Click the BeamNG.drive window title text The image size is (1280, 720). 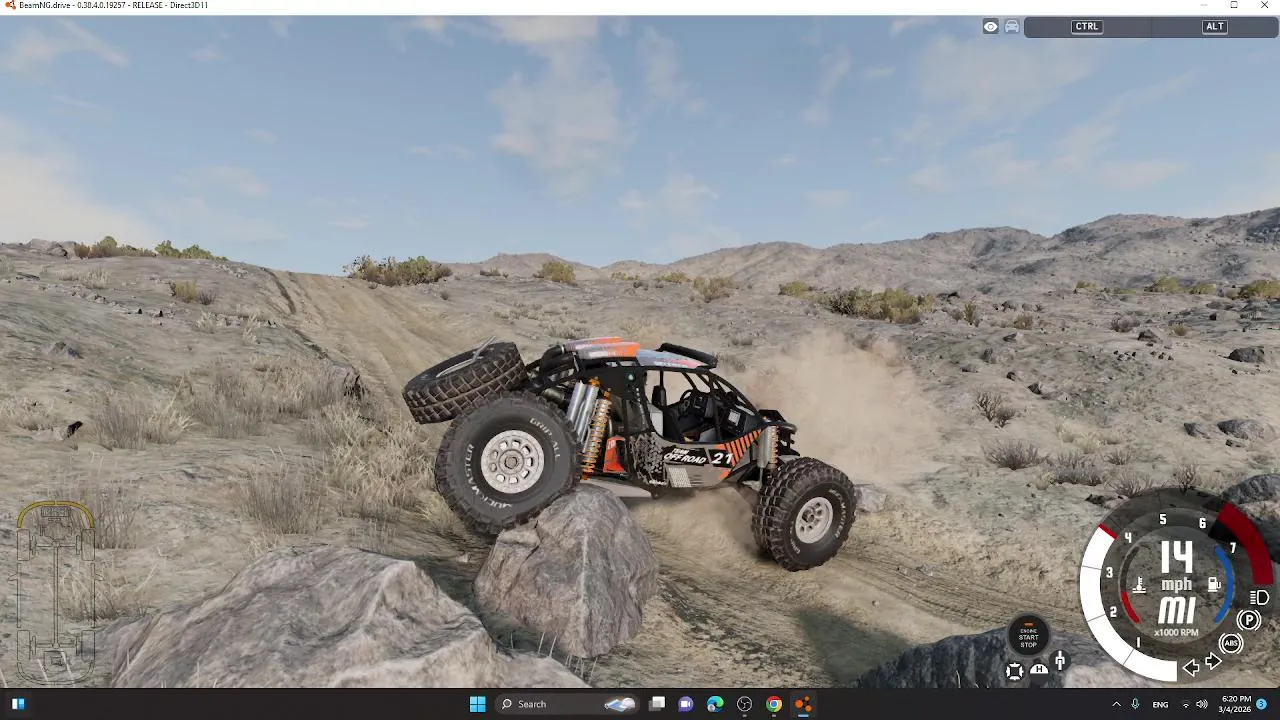(x=112, y=5)
